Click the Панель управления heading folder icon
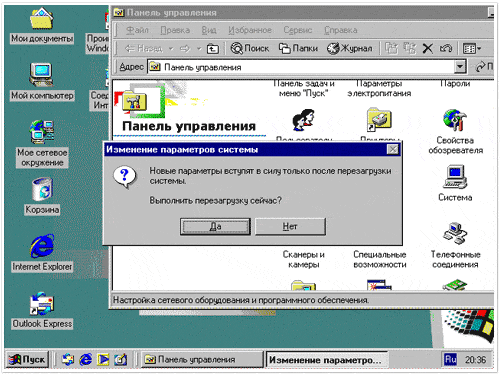 (135, 101)
